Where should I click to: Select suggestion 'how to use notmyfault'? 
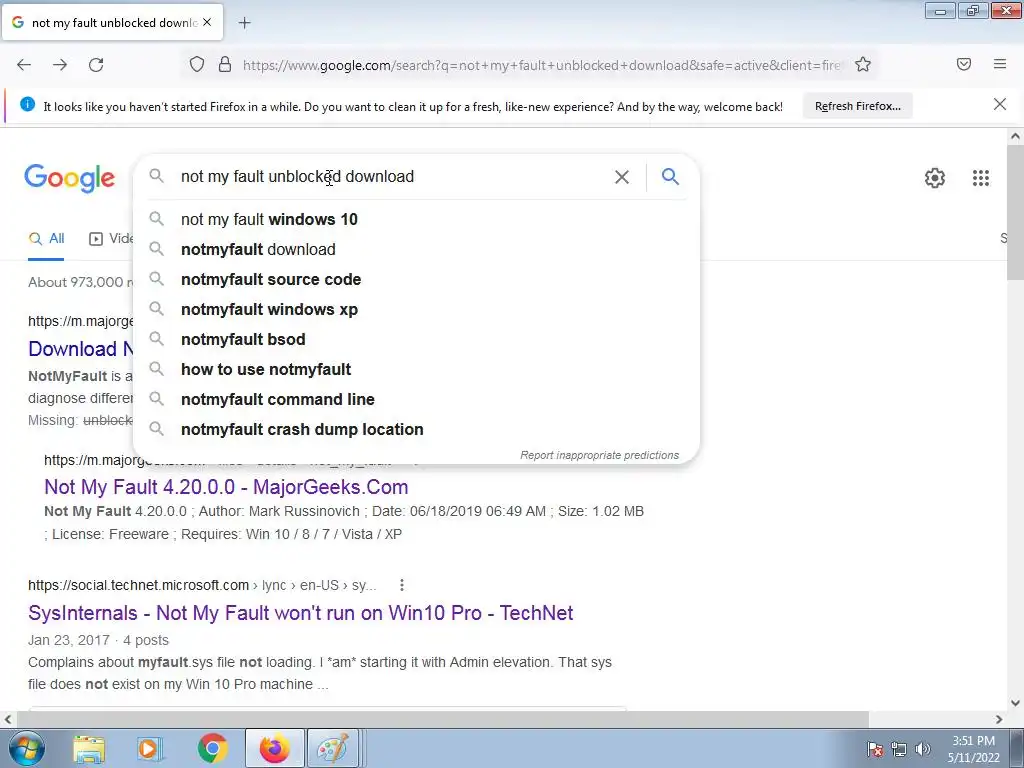(416, 370)
